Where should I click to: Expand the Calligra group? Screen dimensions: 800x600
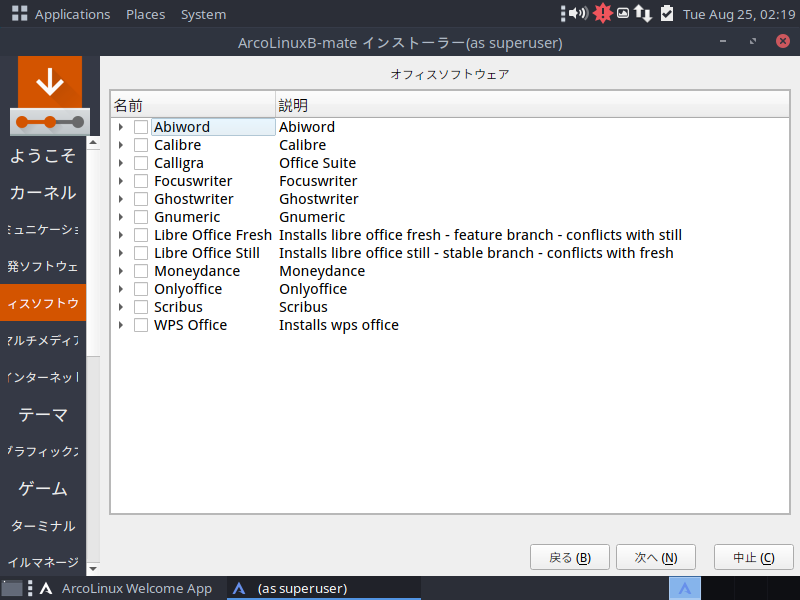click(121, 163)
